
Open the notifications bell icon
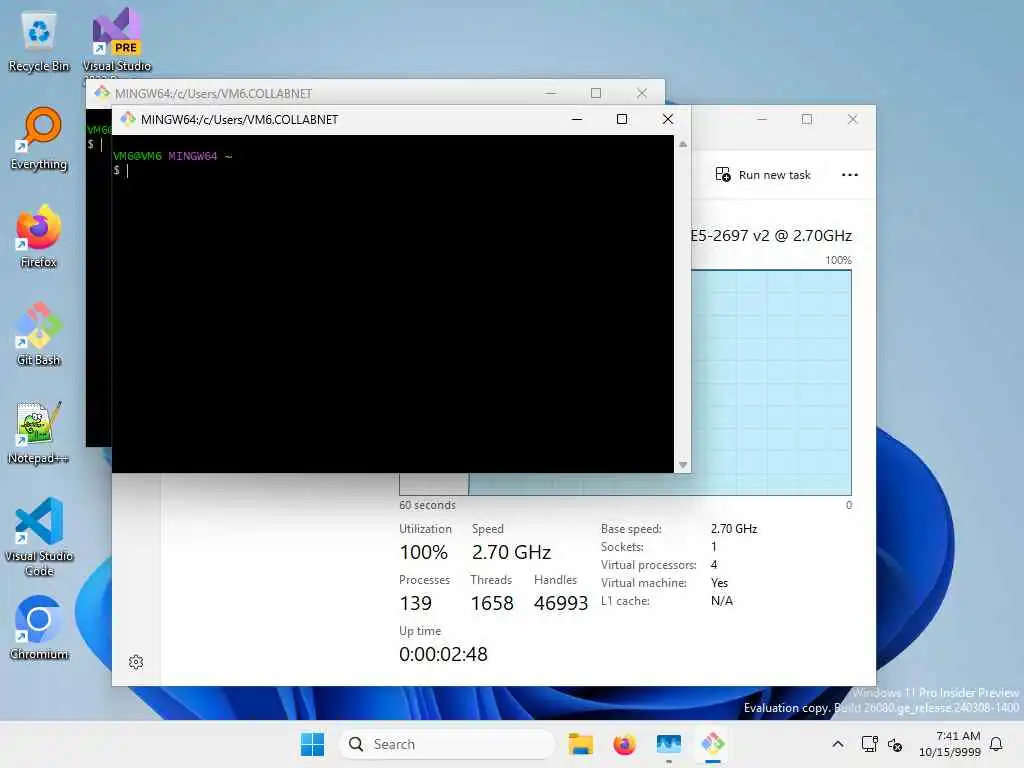(x=996, y=744)
